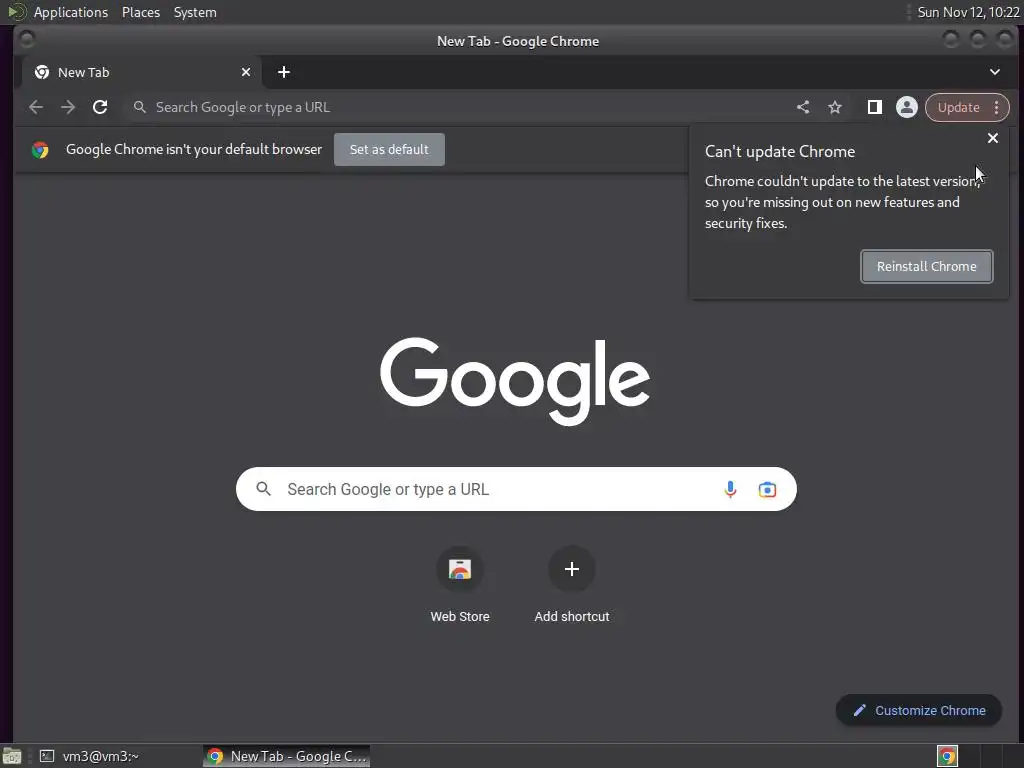Viewport: 1024px width, 768px height.
Task: Open the Applications menu
Action: 71,12
